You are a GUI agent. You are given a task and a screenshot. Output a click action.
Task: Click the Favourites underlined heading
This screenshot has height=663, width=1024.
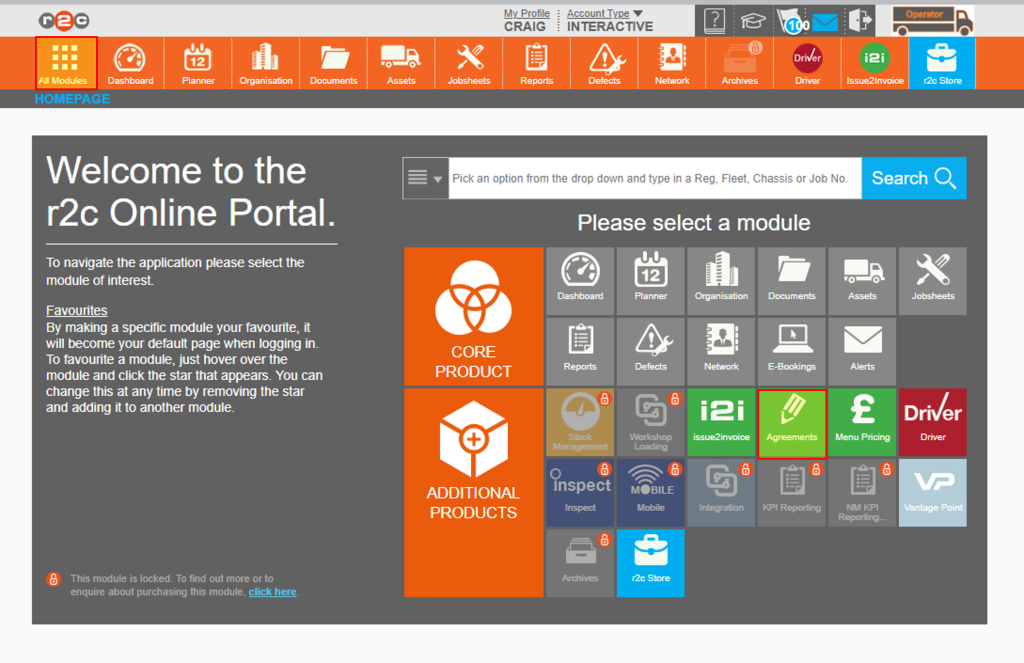[76, 311]
